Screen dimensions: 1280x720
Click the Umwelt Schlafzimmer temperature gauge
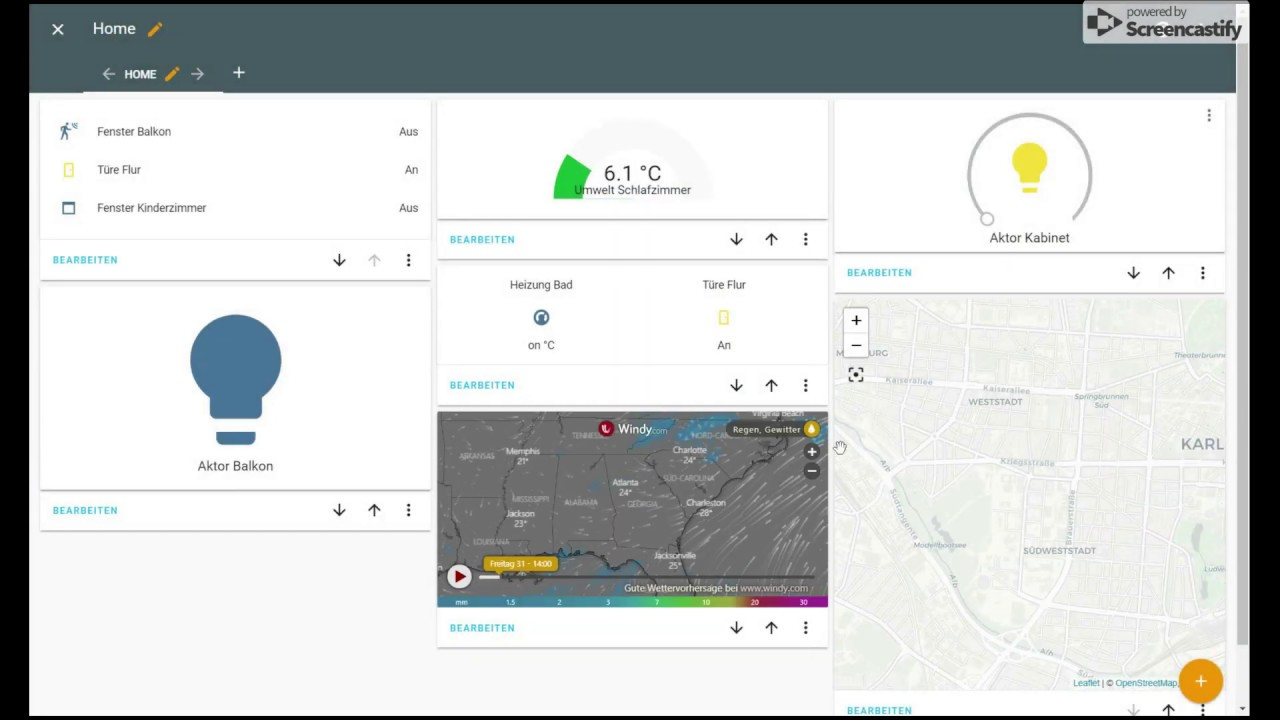coord(632,160)
